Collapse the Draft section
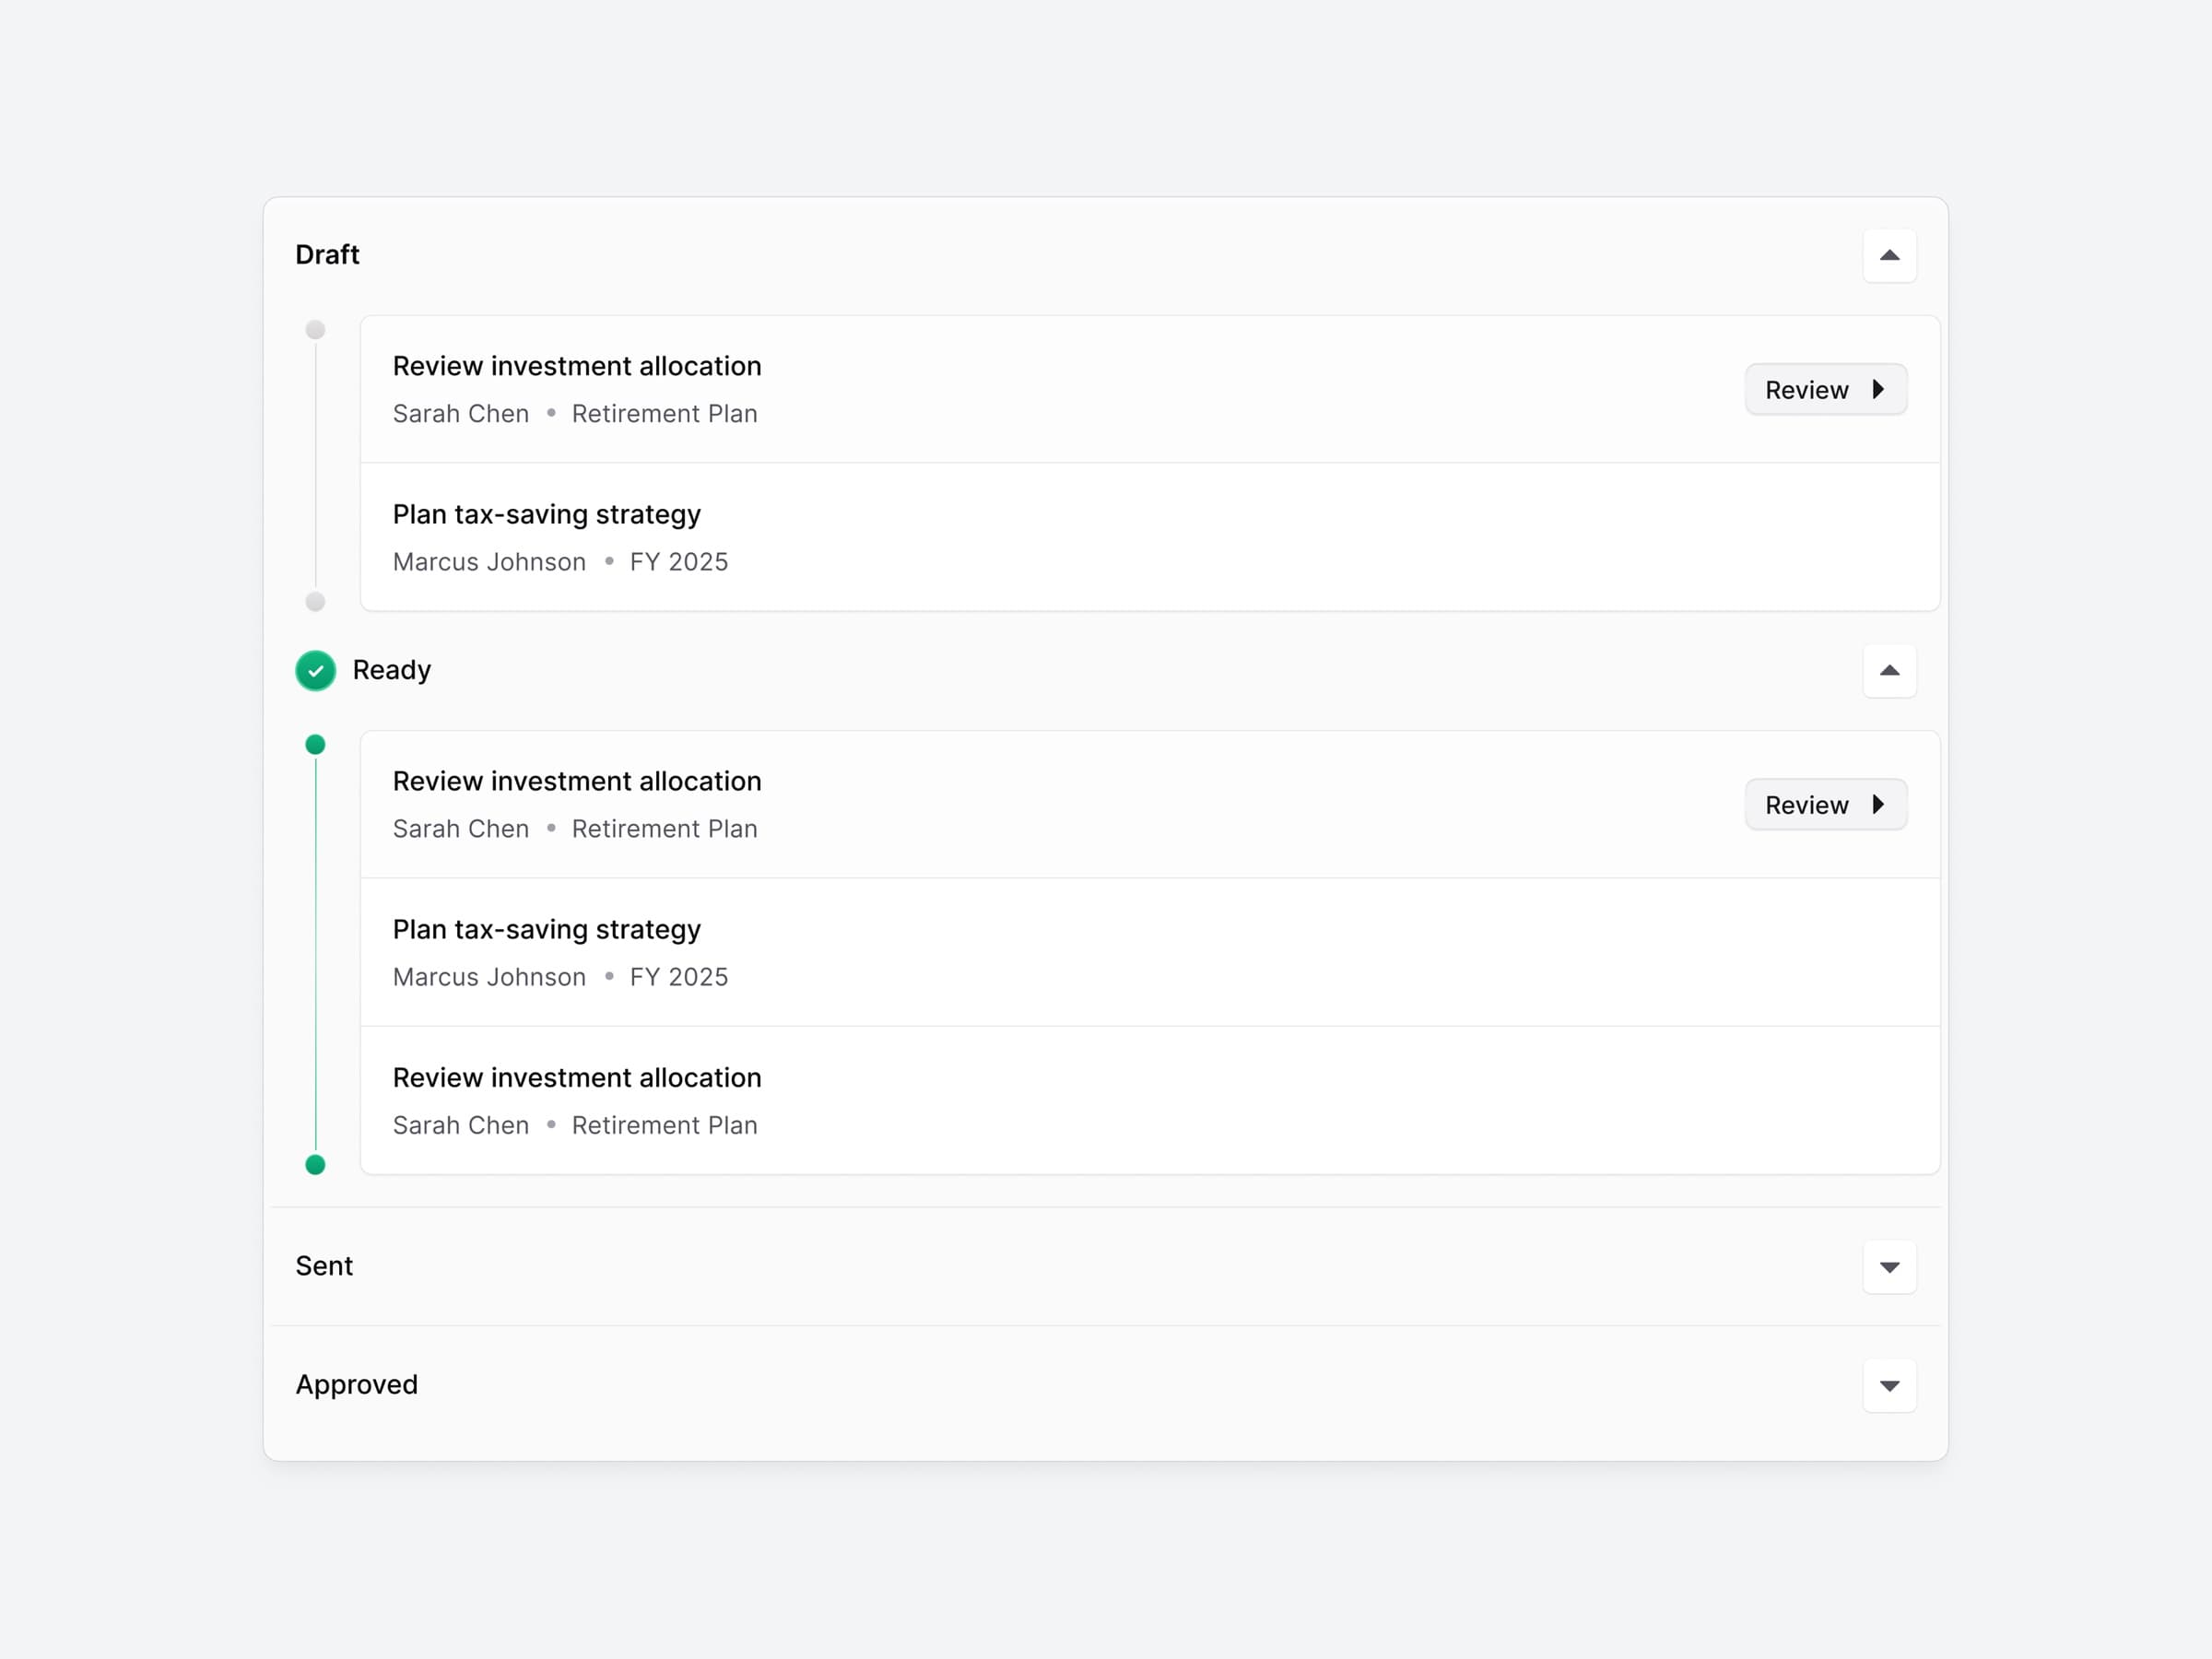Image resolution: width=2212 pixels, height=1659 pixels. (x=1889, y=255)
